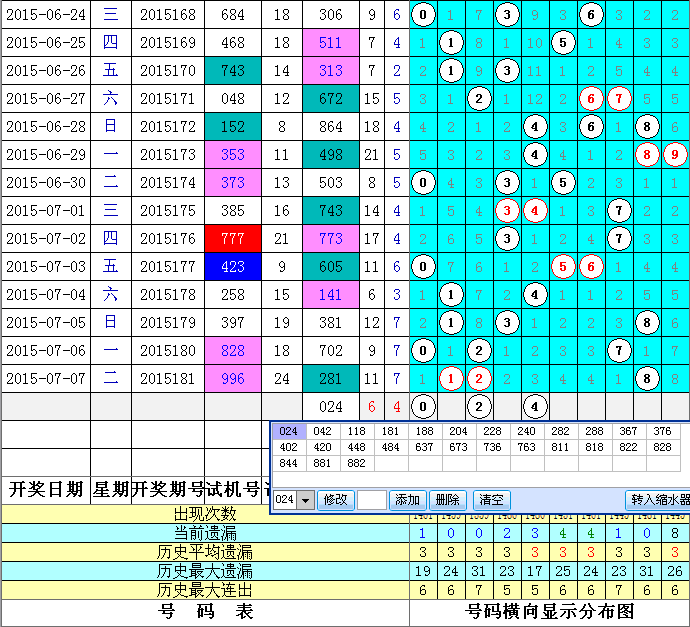Toggle circled 2 in the bottom 024 row
The width and height of the screenshot is (690, 627).
click(480, 407)
